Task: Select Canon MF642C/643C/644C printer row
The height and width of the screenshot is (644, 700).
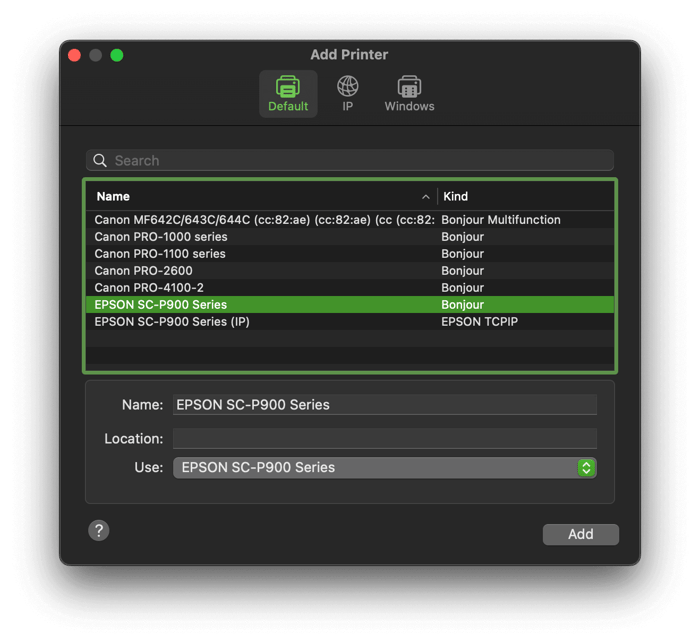Action: [x=265, y=220]
